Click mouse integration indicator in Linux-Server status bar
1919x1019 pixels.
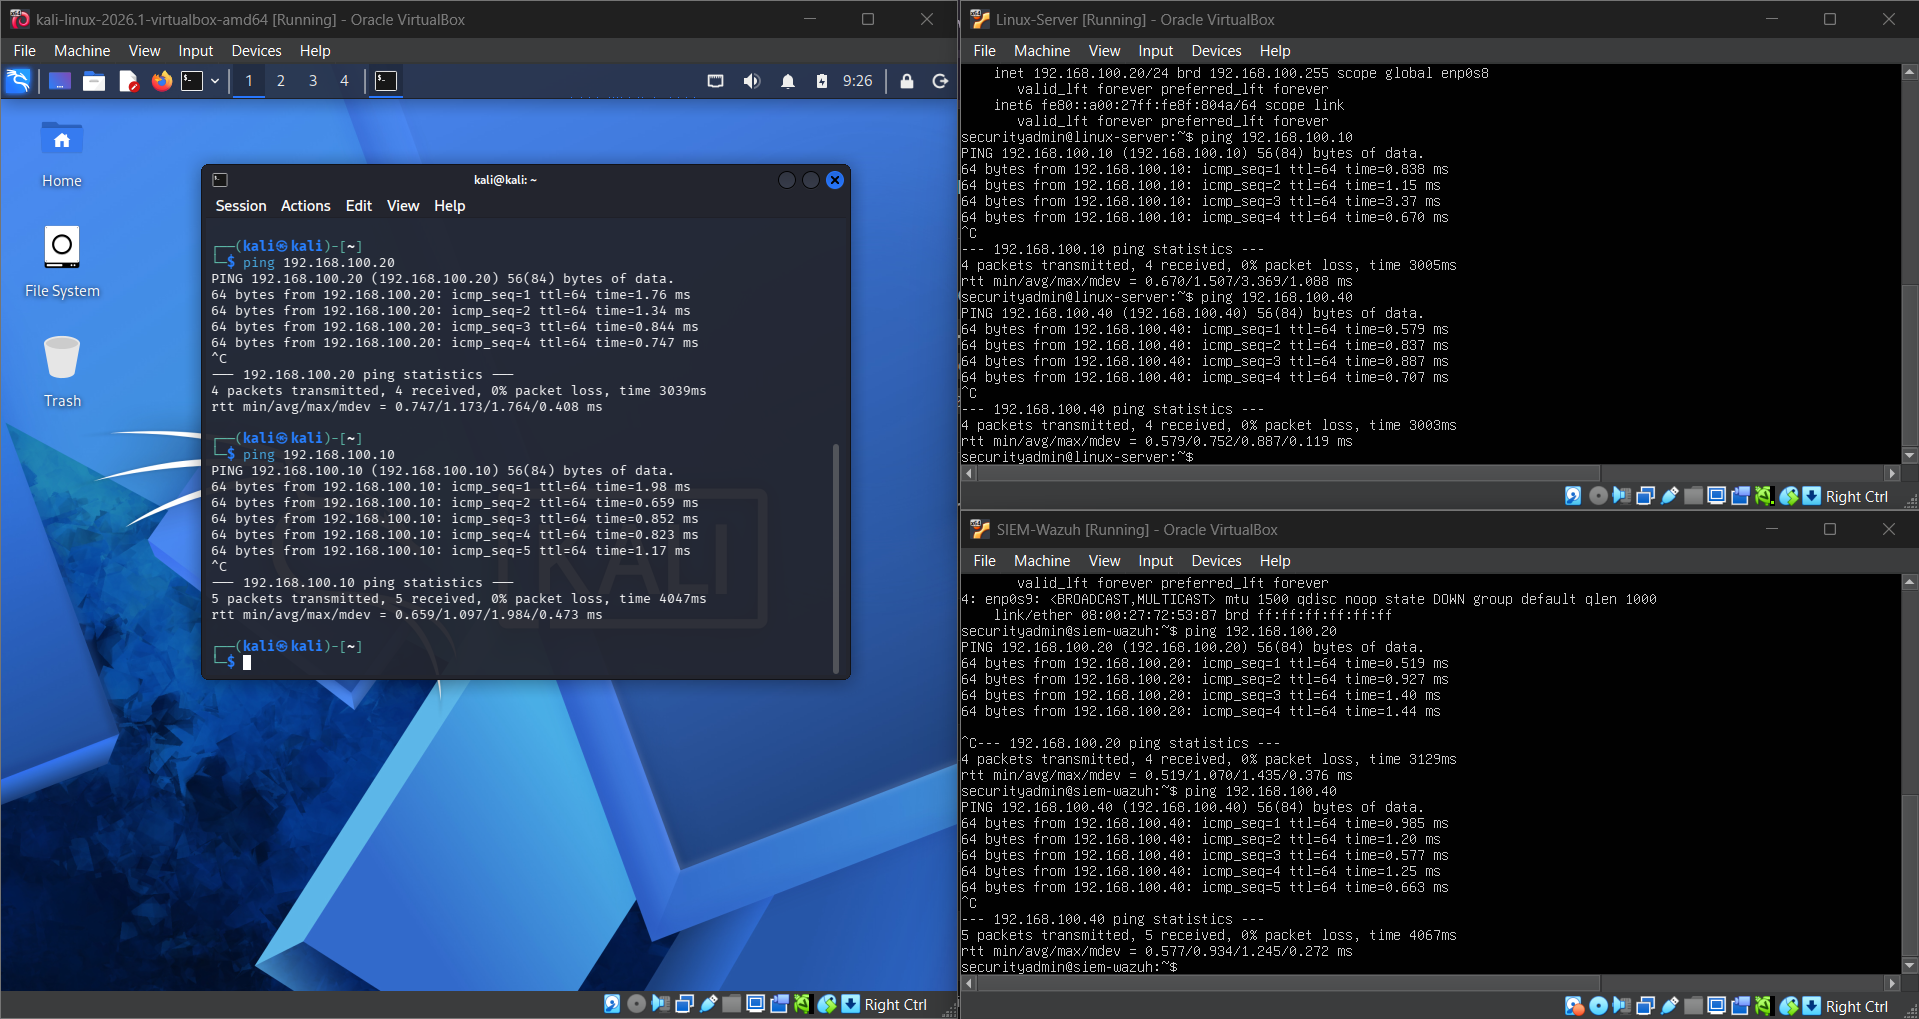(x=1789, y=496)
